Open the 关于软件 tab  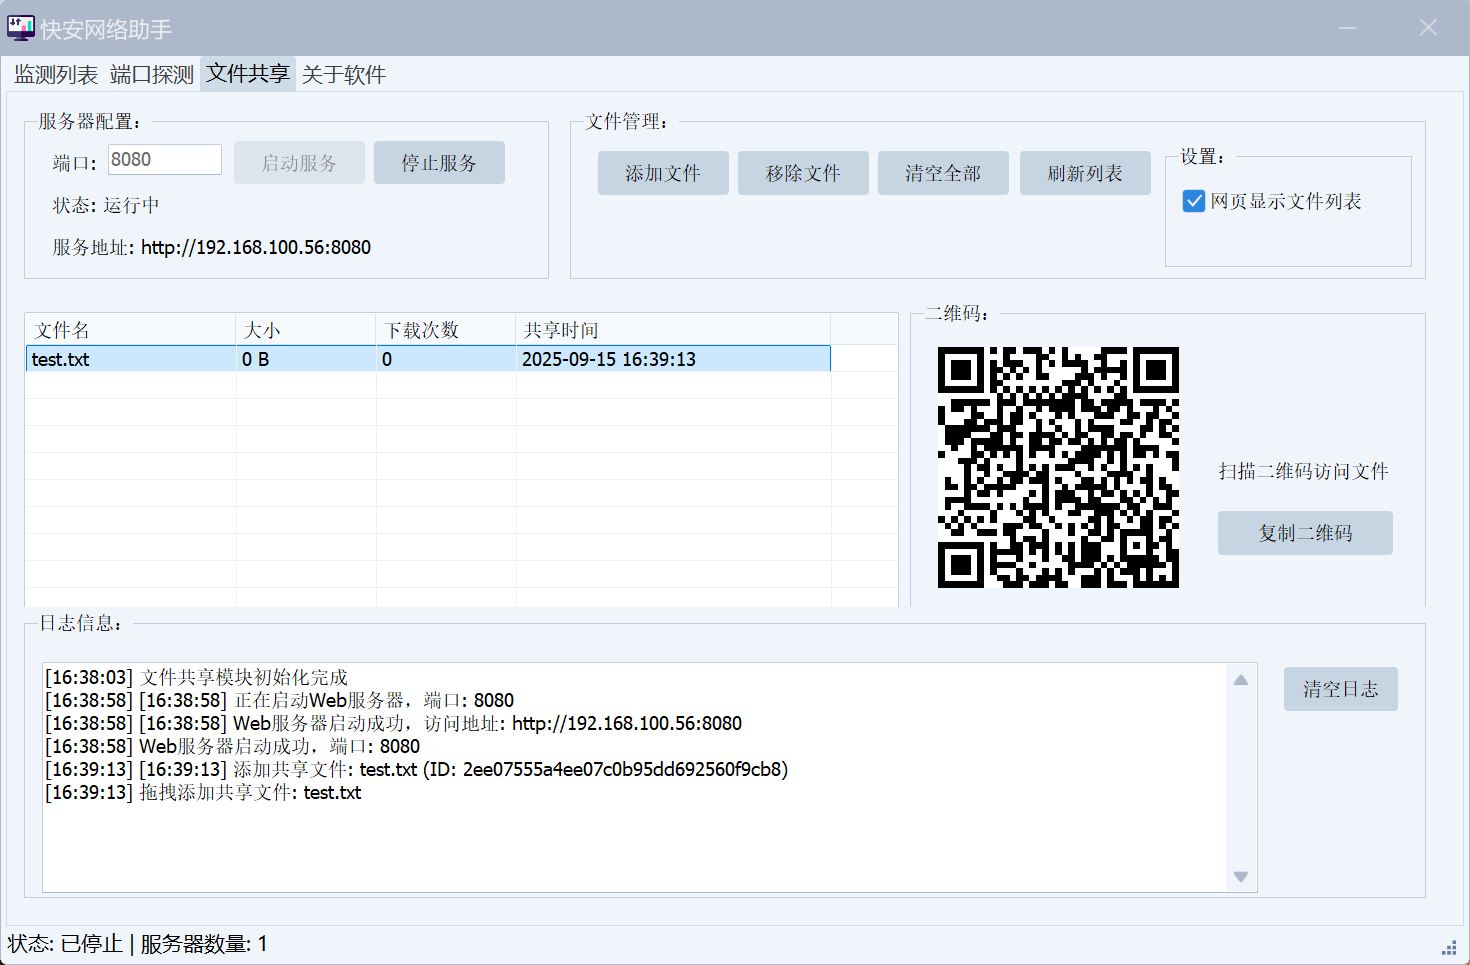(344, 75)
